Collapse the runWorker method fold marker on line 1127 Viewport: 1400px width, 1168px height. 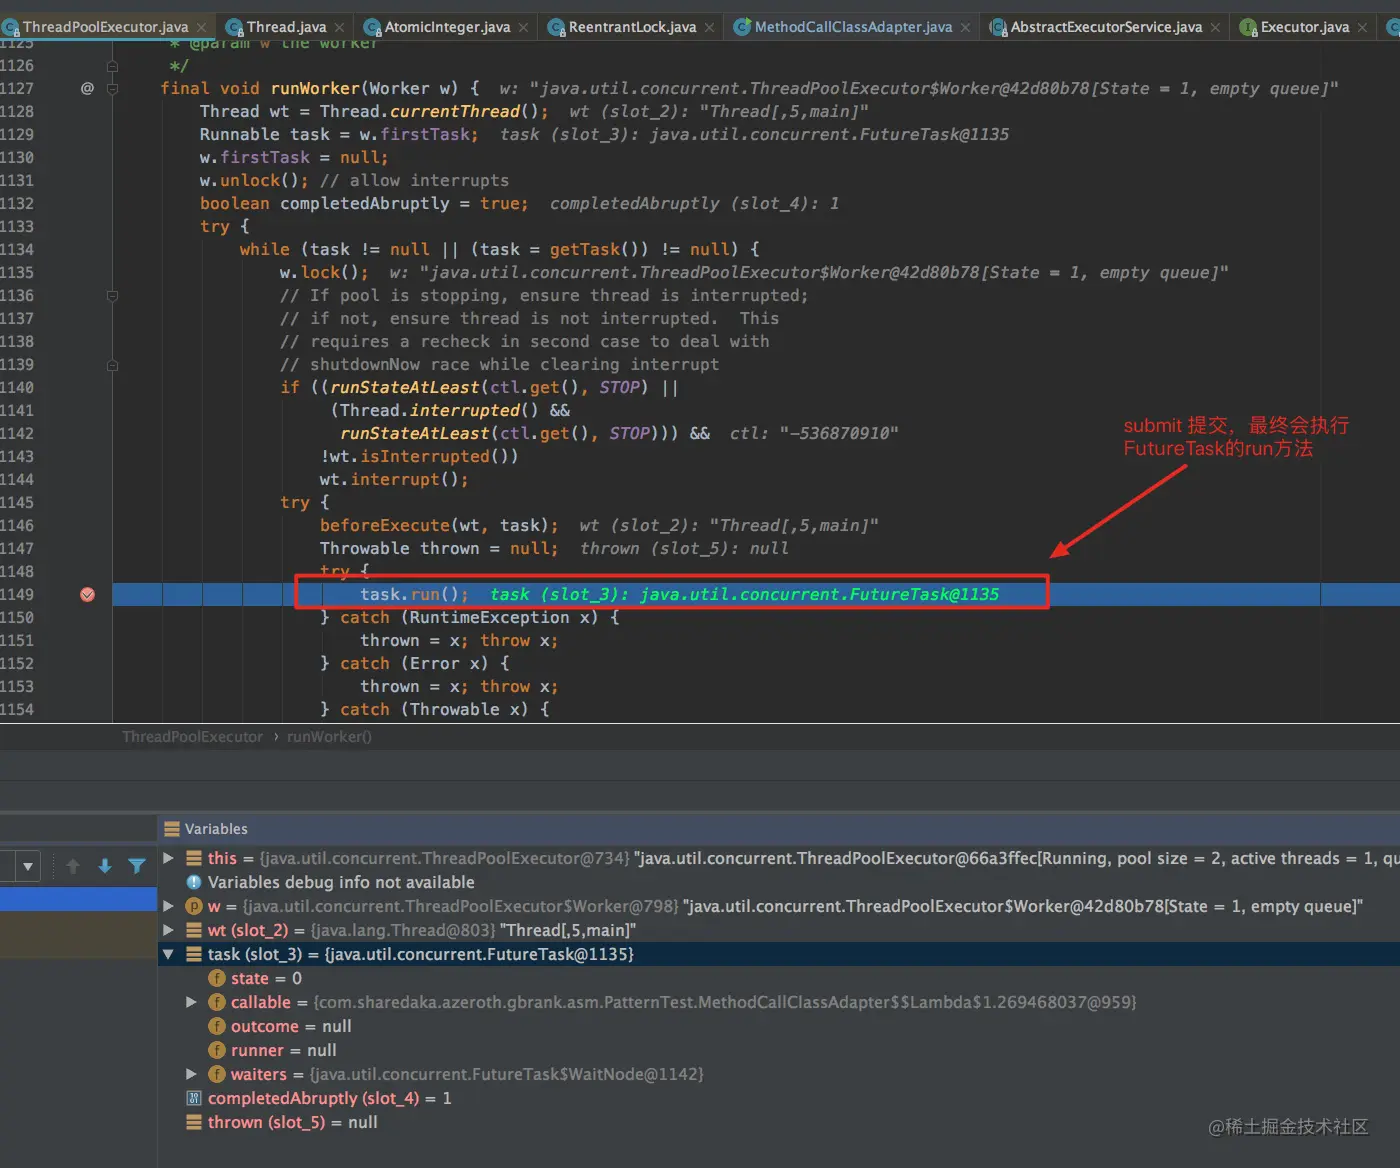(x=112, y=88)
